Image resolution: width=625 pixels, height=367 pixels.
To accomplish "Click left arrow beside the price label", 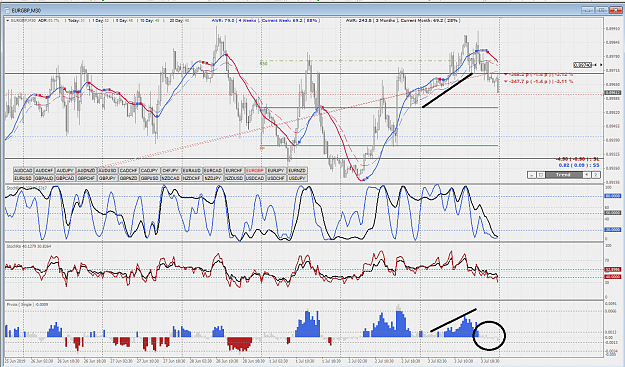I will click(x=596, y=65).
